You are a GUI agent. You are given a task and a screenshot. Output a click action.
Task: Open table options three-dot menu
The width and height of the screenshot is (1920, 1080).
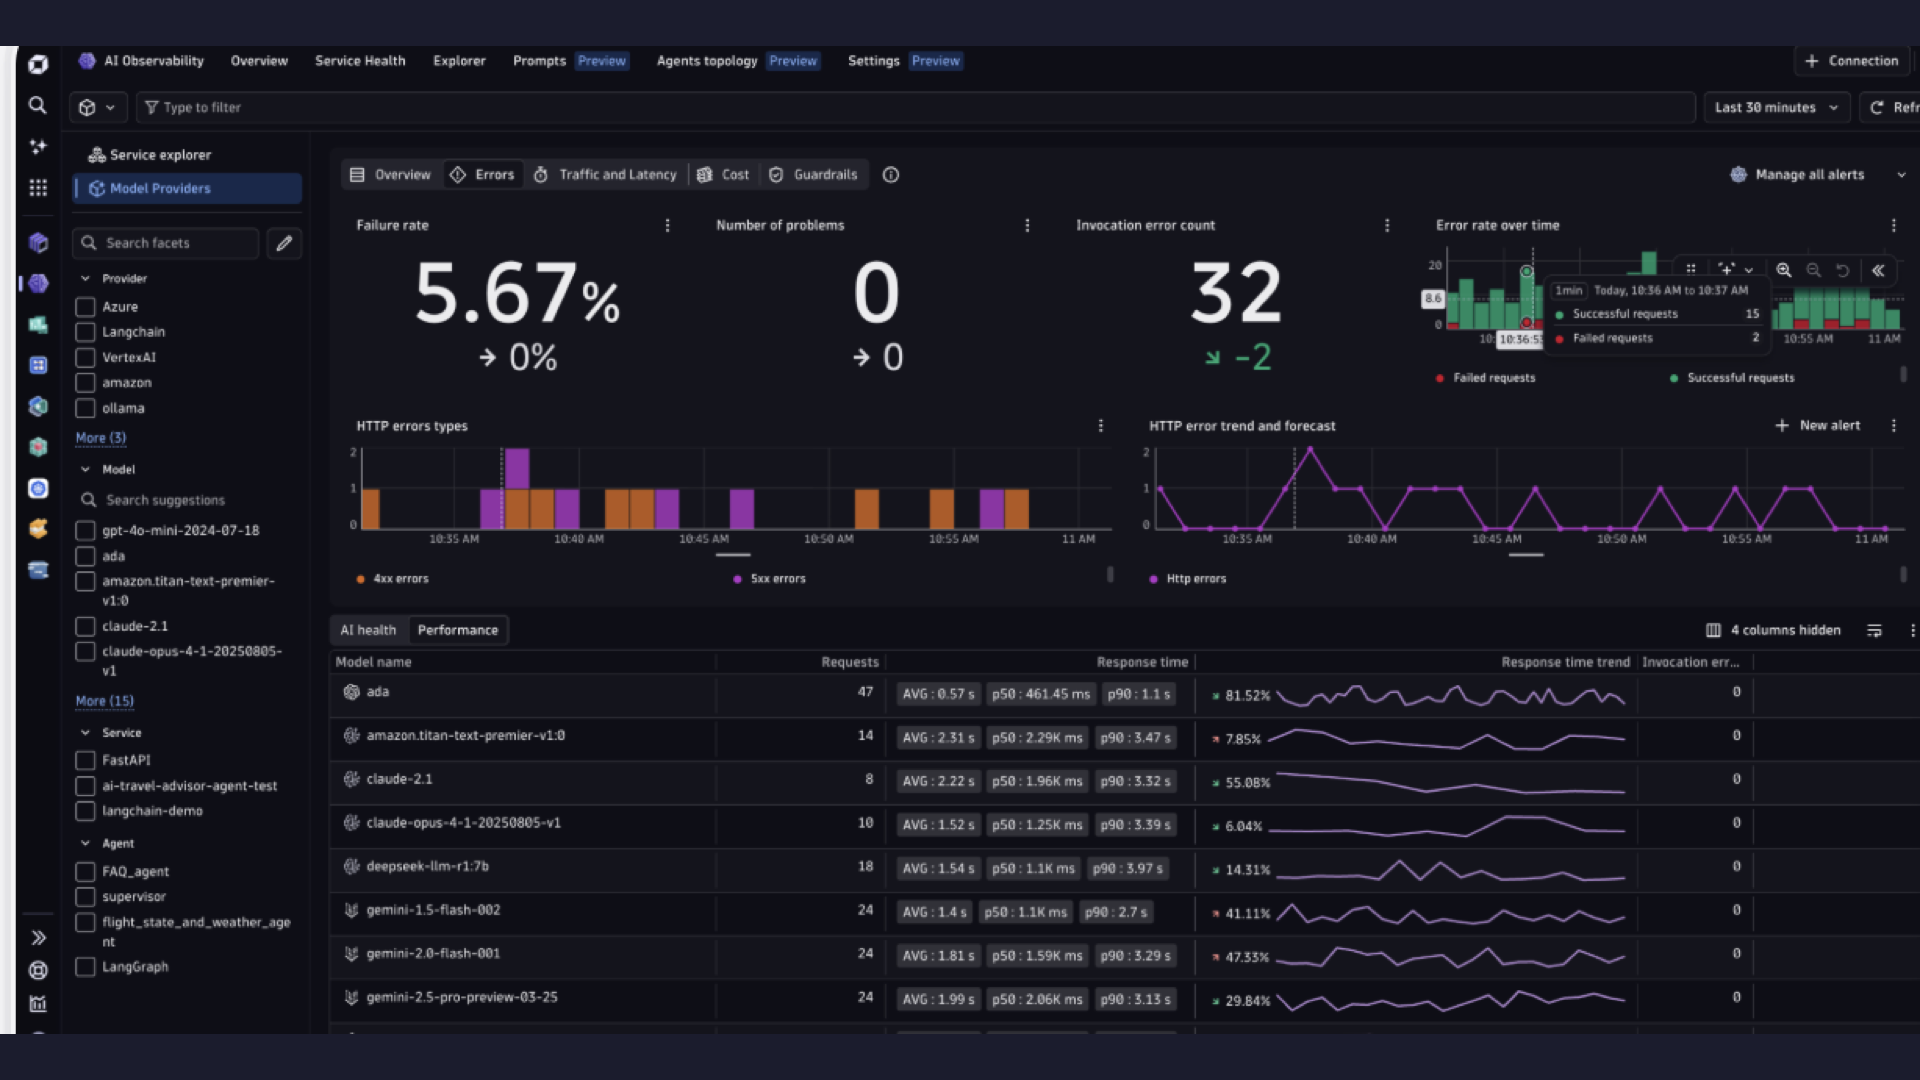click(1912, 631)
